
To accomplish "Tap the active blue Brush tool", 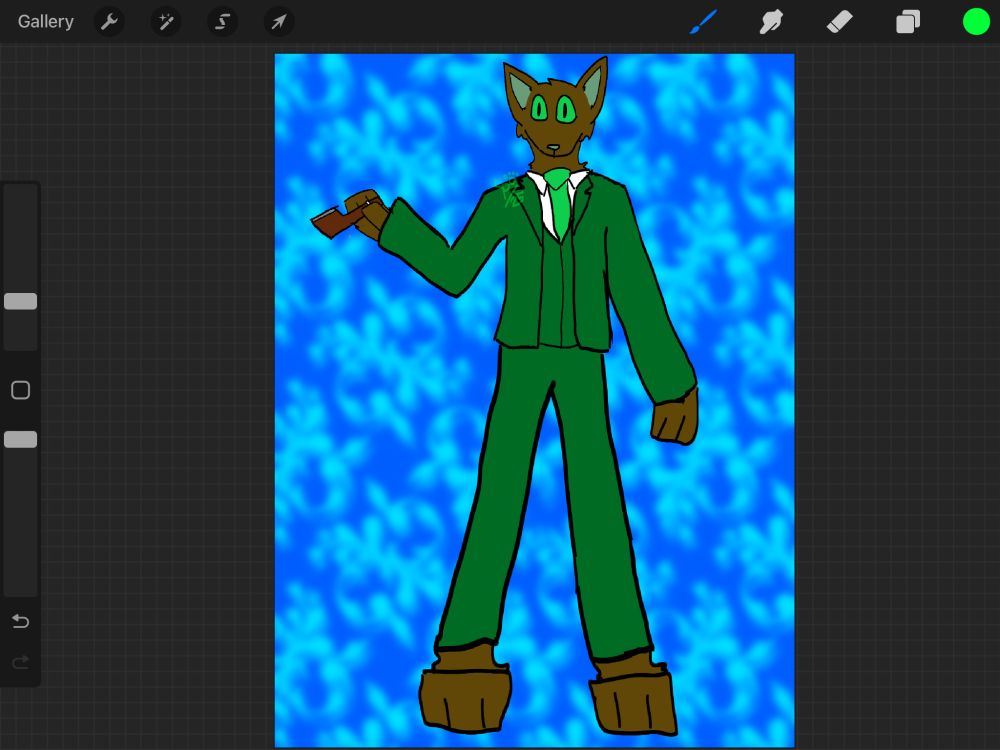I will tap(703, 21).
